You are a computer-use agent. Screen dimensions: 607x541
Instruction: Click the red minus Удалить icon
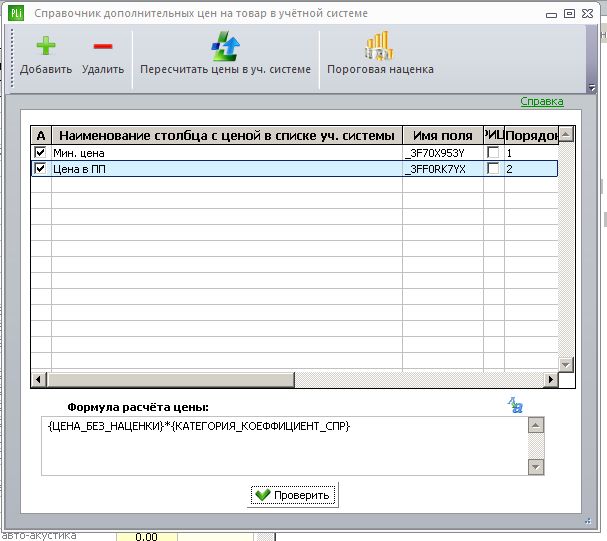pyautogui.click(x=103, y=46)
